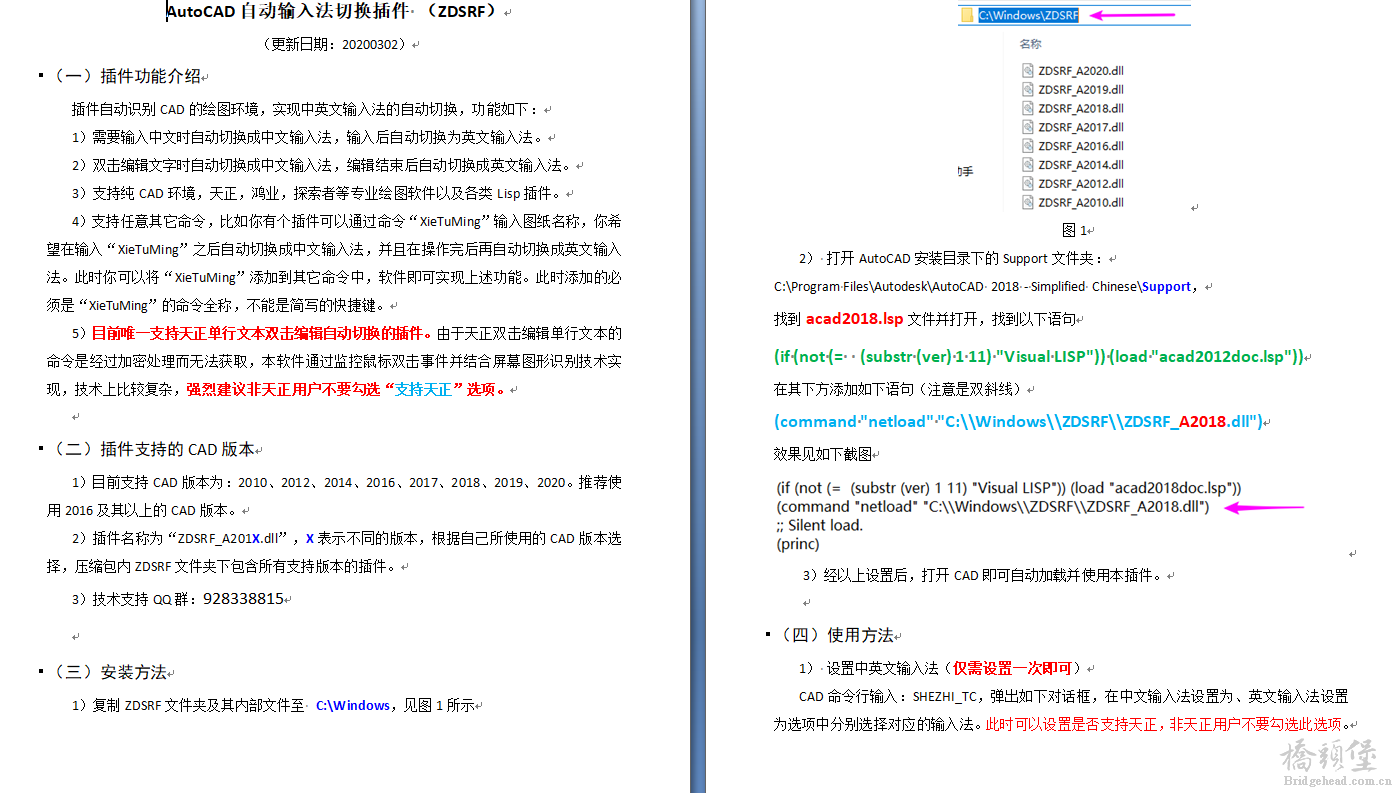Select the ZDSRF_A2020.dll file icon
This screenshot has width=1399, height=793.
point(1028,70)
